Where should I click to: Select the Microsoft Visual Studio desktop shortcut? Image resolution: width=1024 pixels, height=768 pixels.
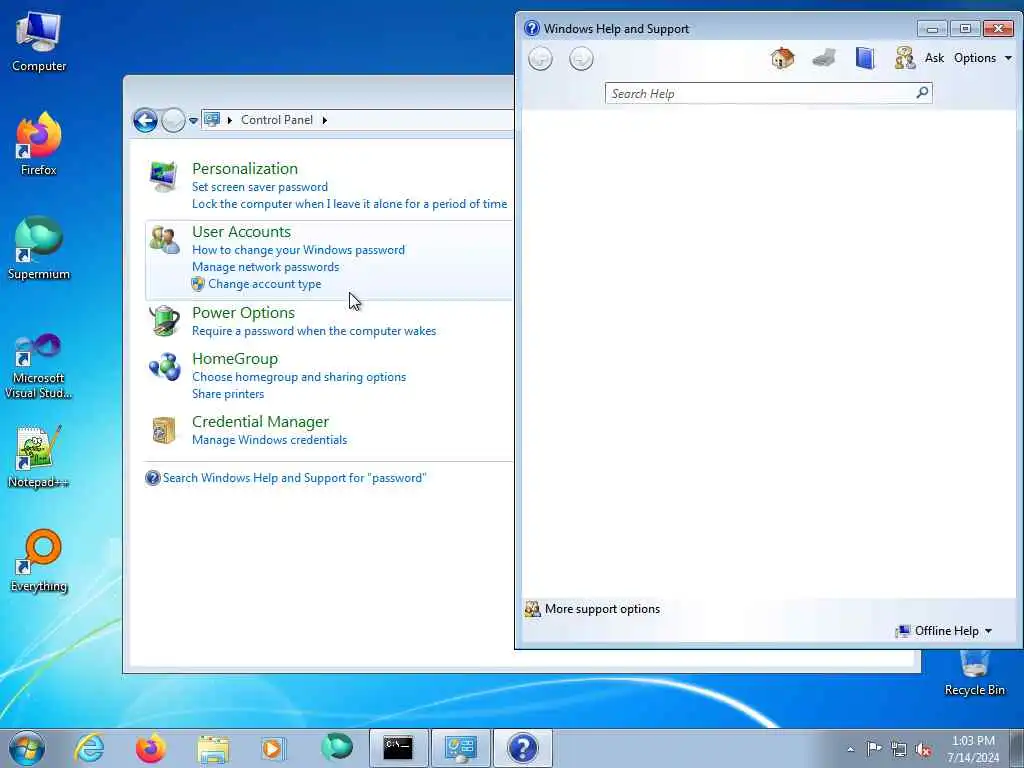coord(39,366)
